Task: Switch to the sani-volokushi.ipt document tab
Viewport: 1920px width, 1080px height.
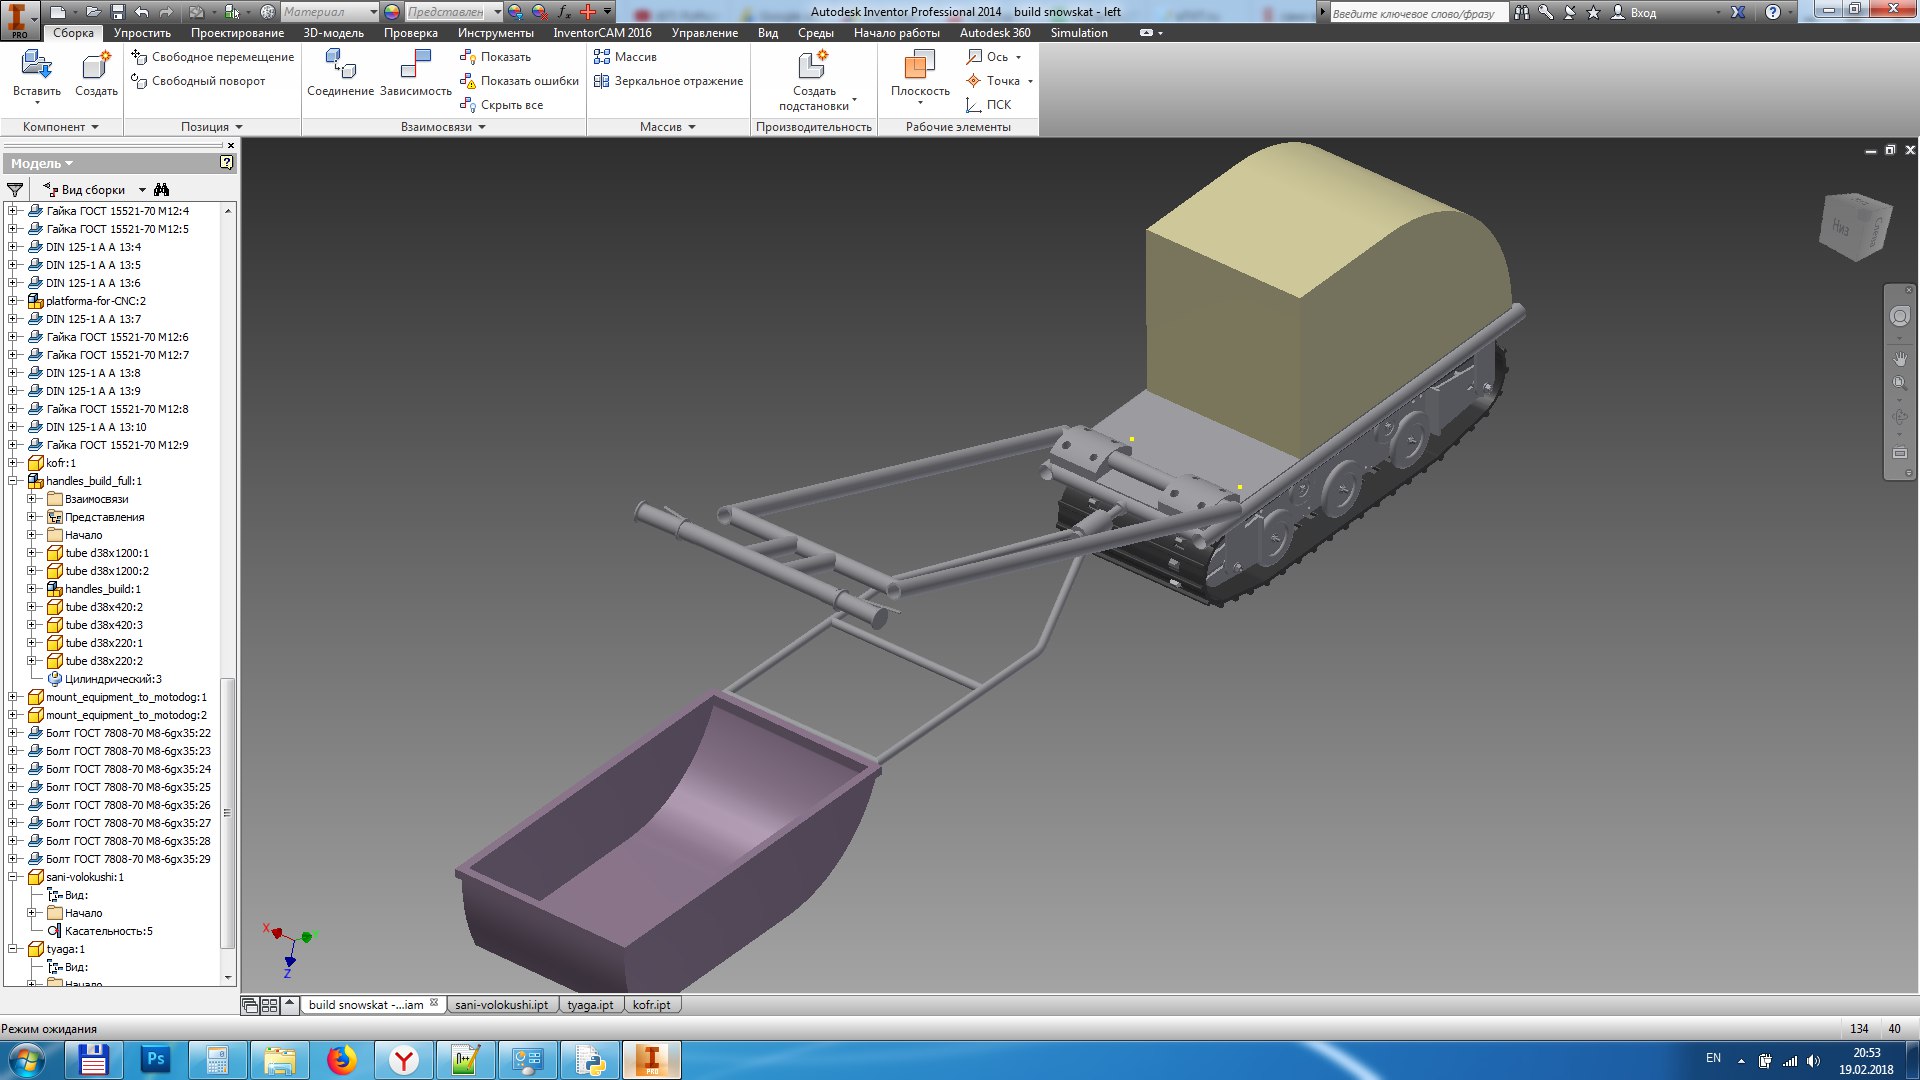Action: pyautogui.click(x=501, y=1005)
